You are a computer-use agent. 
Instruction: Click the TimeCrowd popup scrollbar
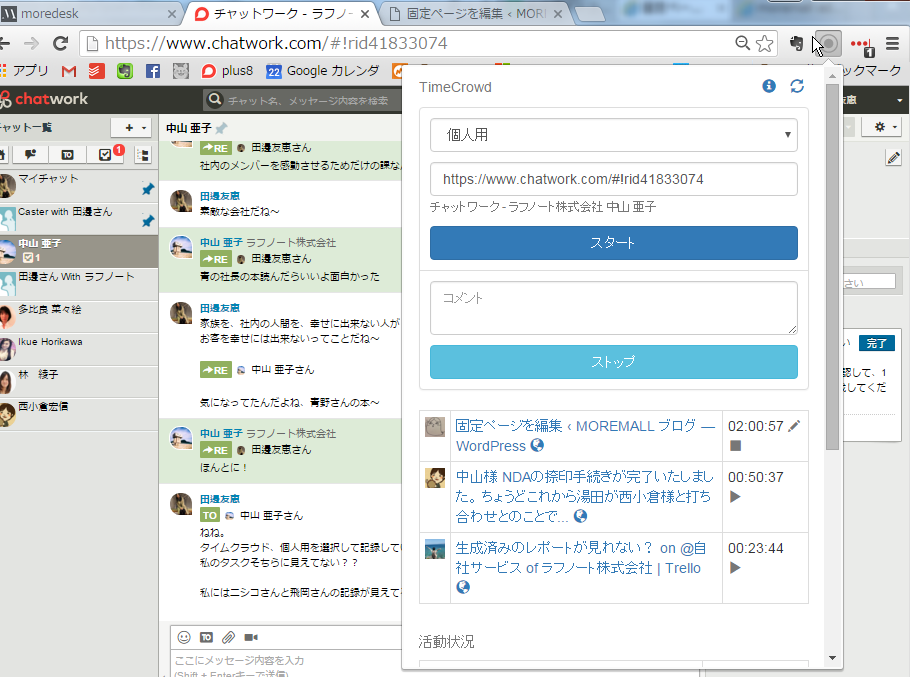coord(832,267)
